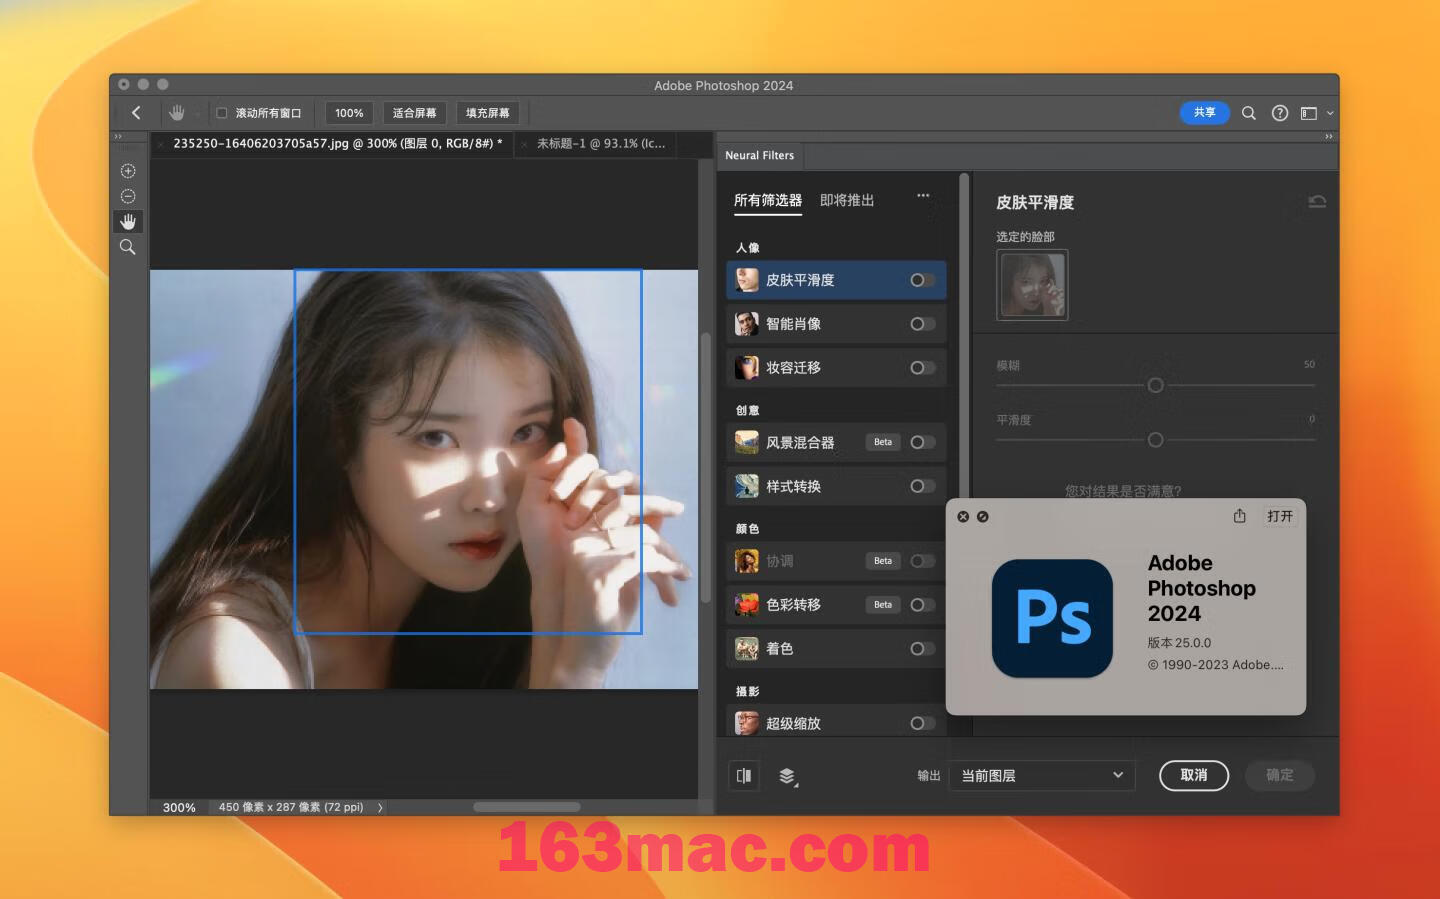Click the 着色 filter icon
The width and height of the screenshot is (1440, 899).
point(747,649)
